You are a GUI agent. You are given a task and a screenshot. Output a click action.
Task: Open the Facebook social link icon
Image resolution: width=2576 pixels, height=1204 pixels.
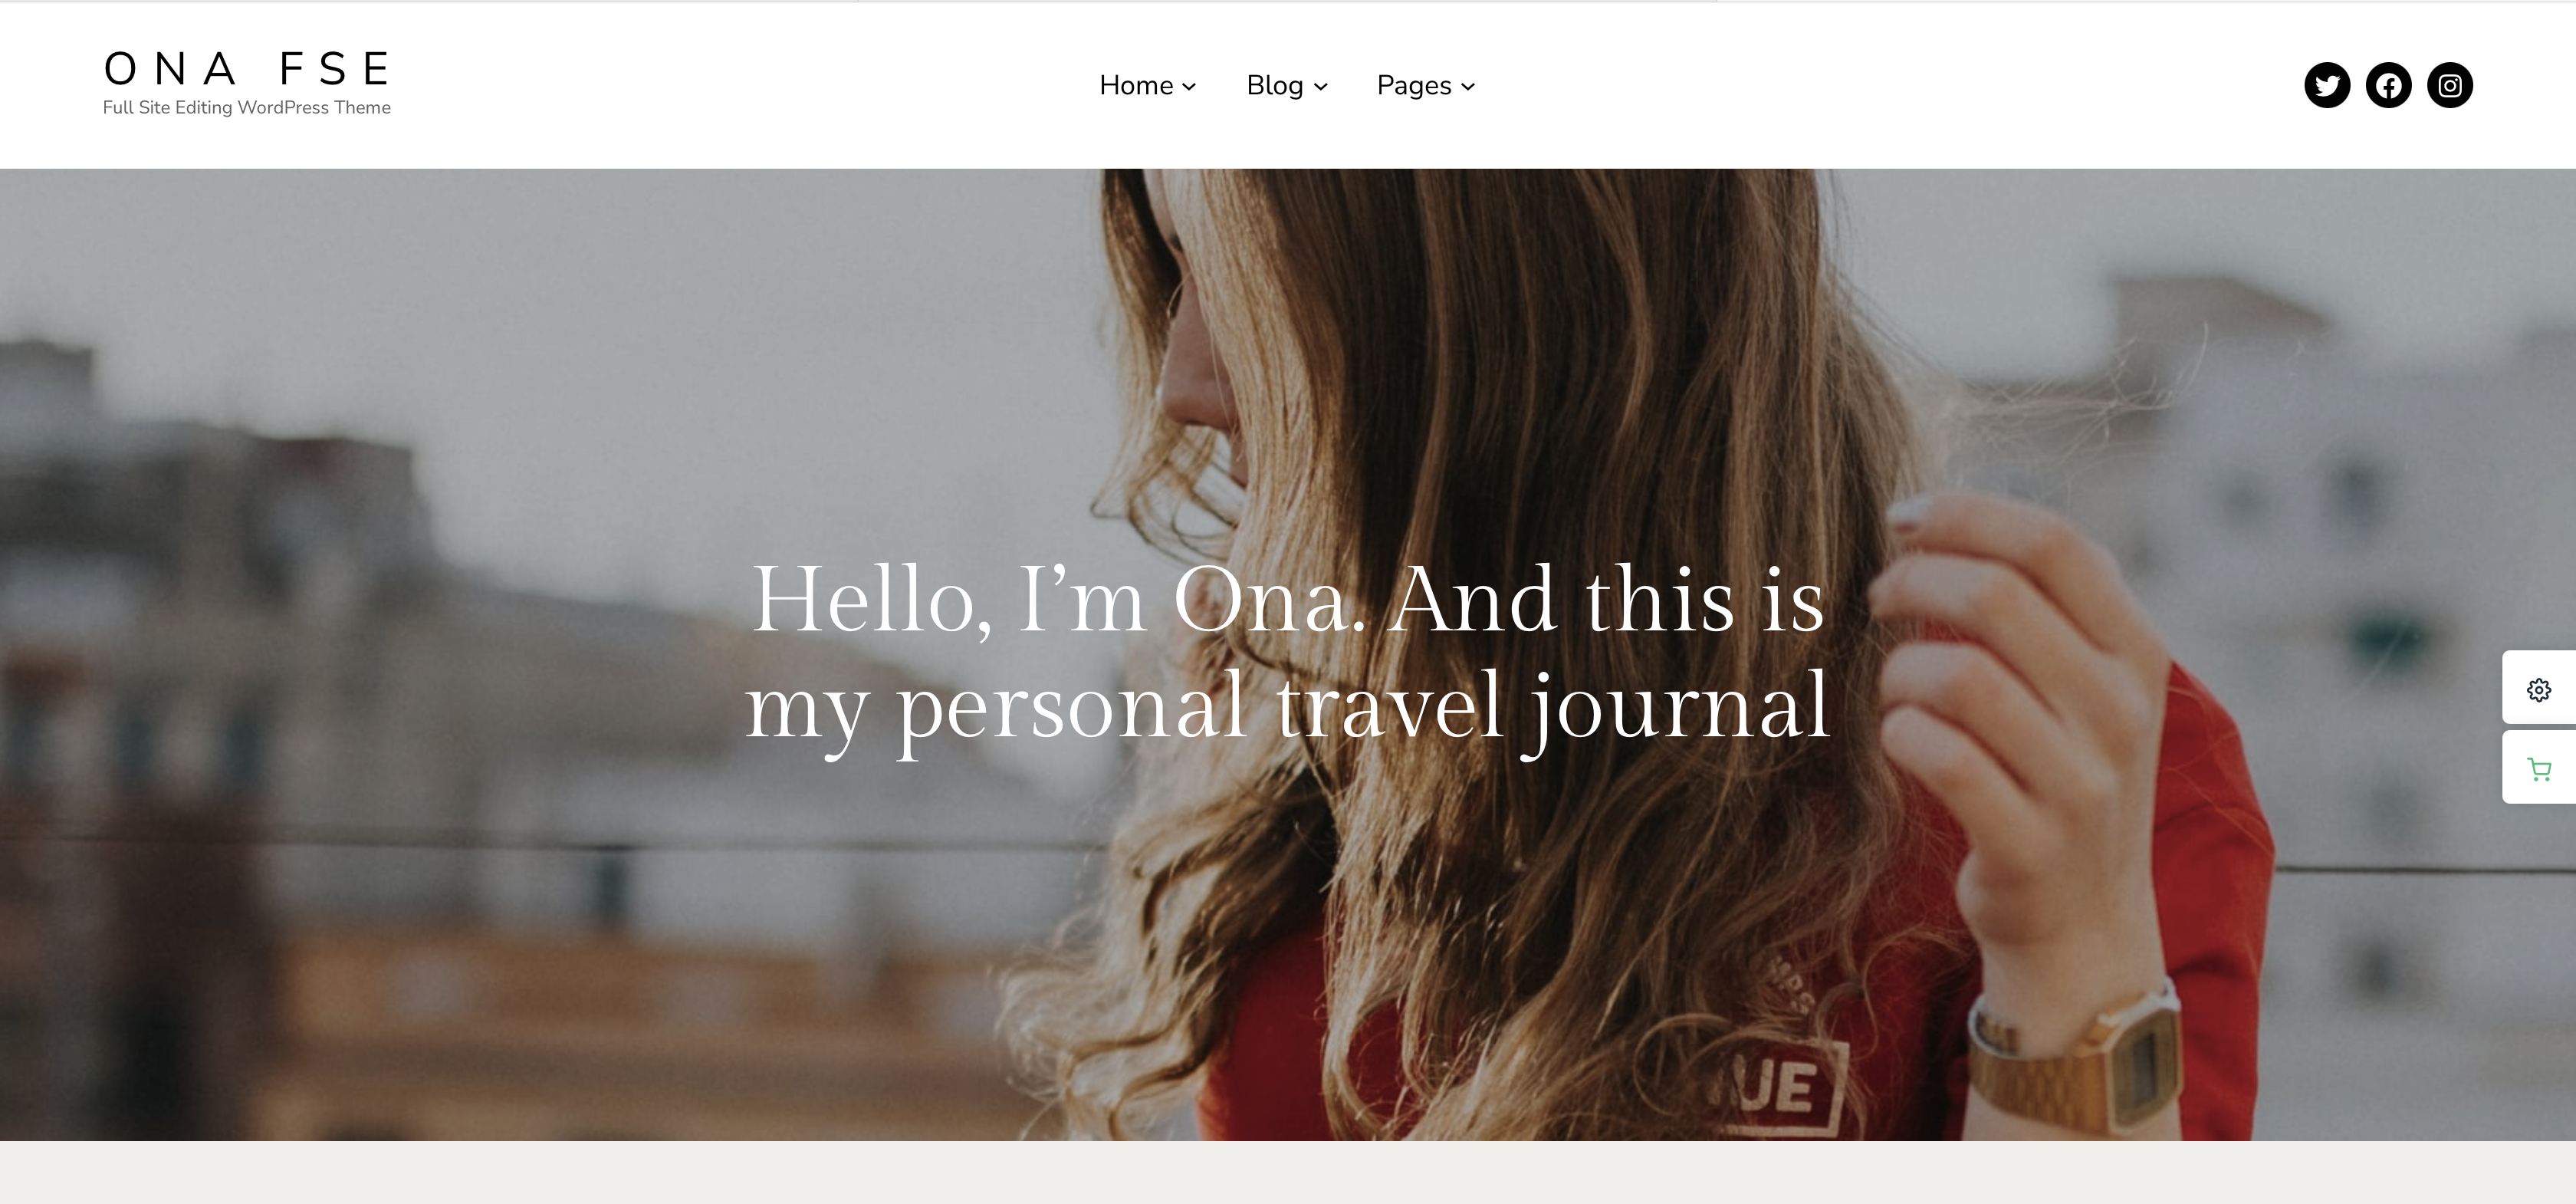click(2388, 85)
